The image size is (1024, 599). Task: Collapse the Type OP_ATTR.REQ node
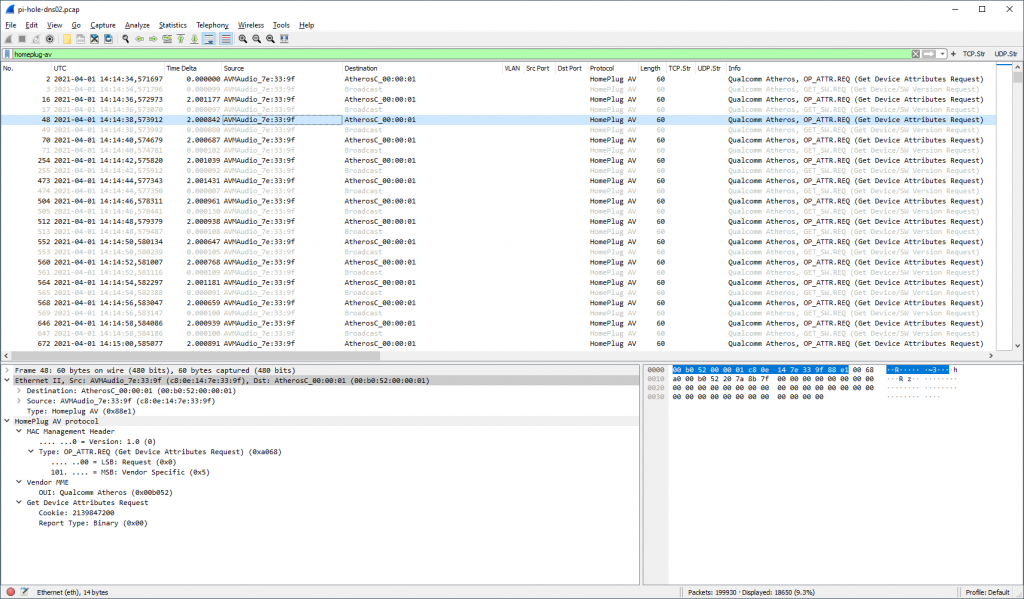(x=31, y=451)
